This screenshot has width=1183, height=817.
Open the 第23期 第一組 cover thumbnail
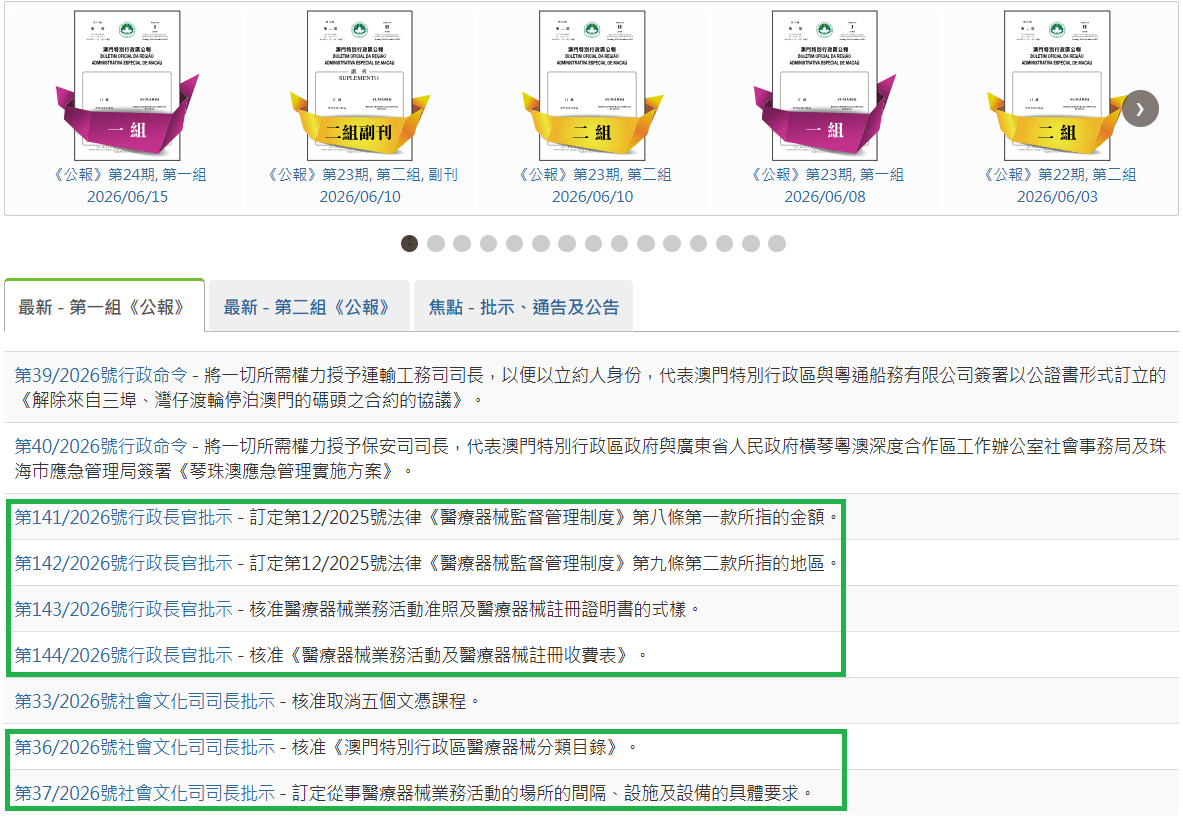tap(825, 84)
